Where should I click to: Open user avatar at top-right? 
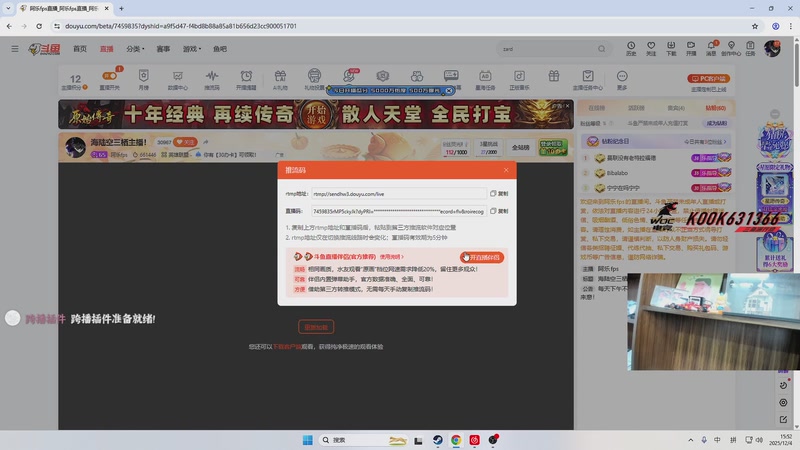[x=772, y=48]
